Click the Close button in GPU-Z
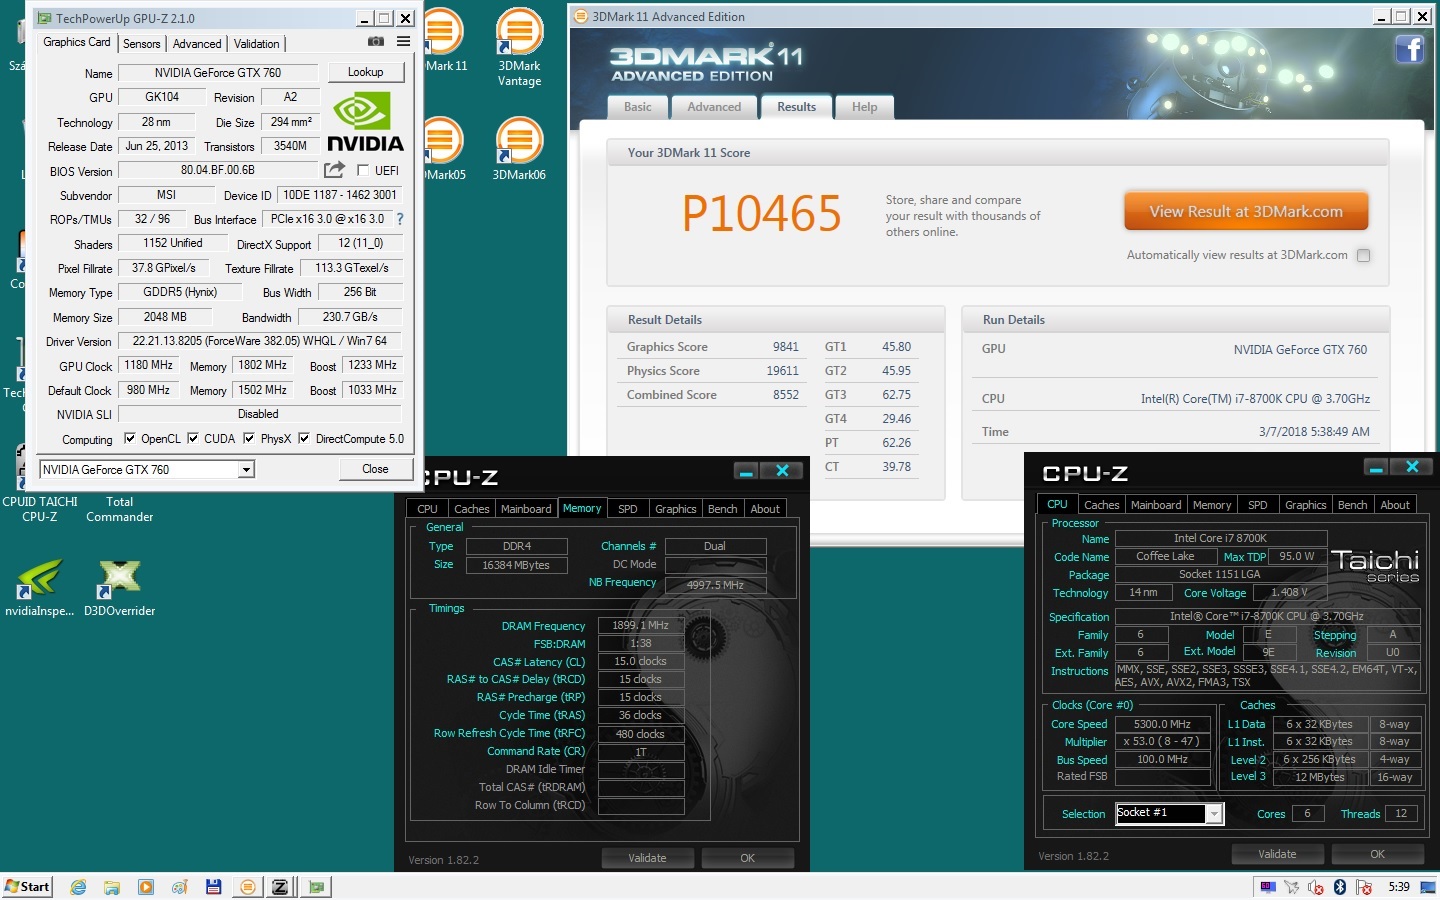This screenshot has width=1440, height=900. pyautogui.click(x=375, y=469)
